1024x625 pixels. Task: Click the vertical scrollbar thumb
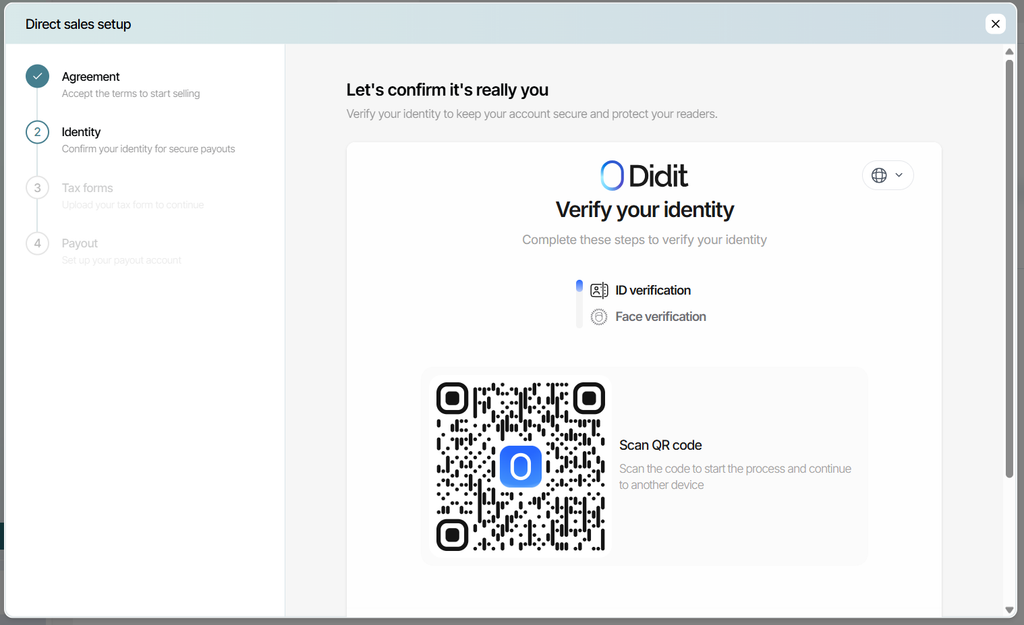1009,268
